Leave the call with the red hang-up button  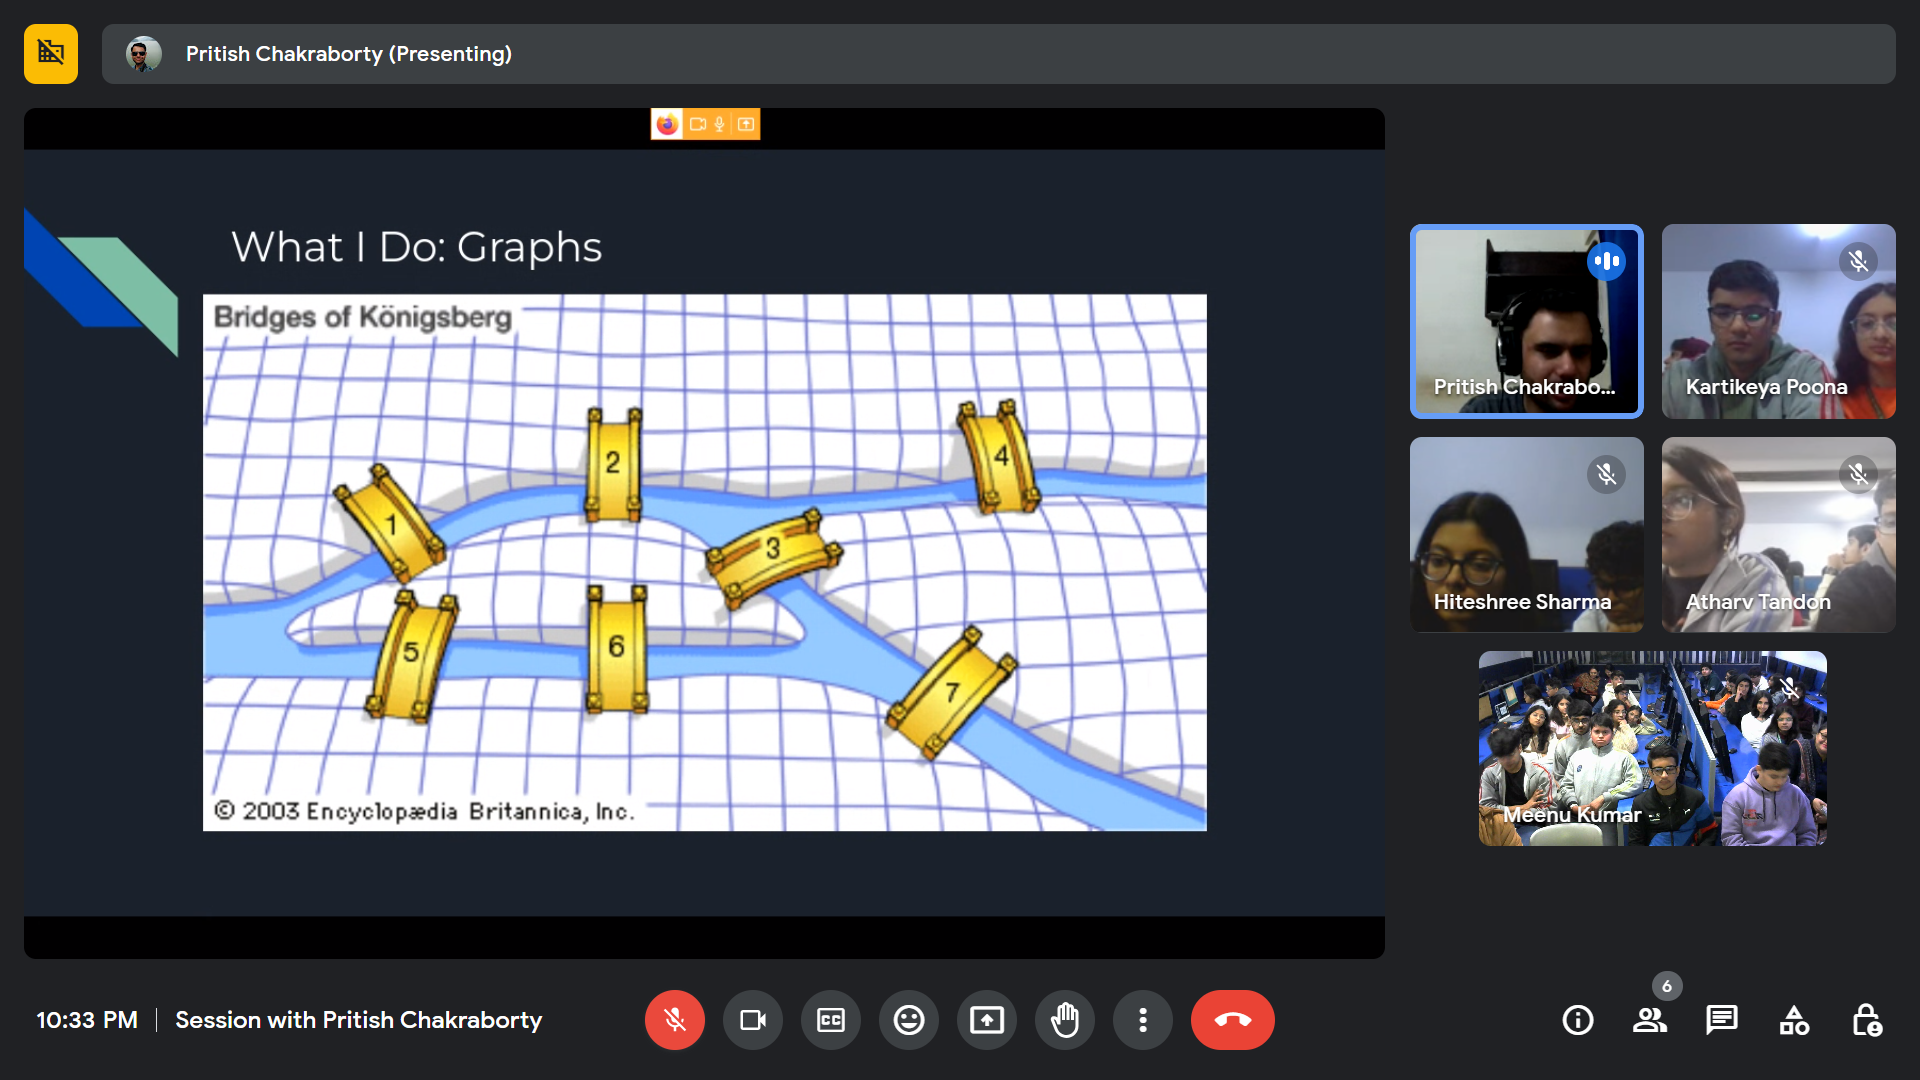point(1232,1020)
